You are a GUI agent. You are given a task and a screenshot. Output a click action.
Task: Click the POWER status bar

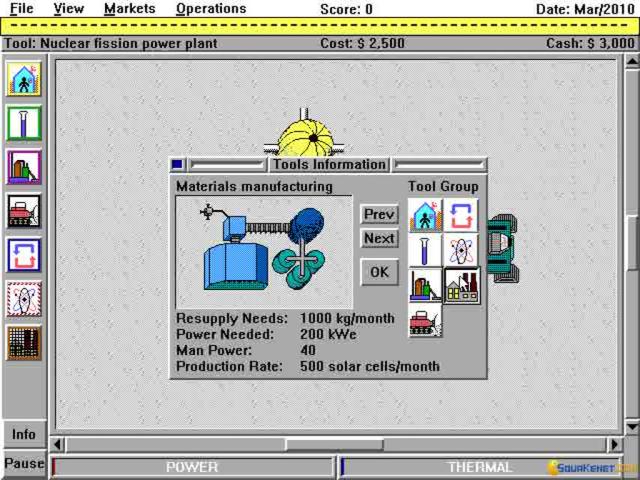(193, 467)
